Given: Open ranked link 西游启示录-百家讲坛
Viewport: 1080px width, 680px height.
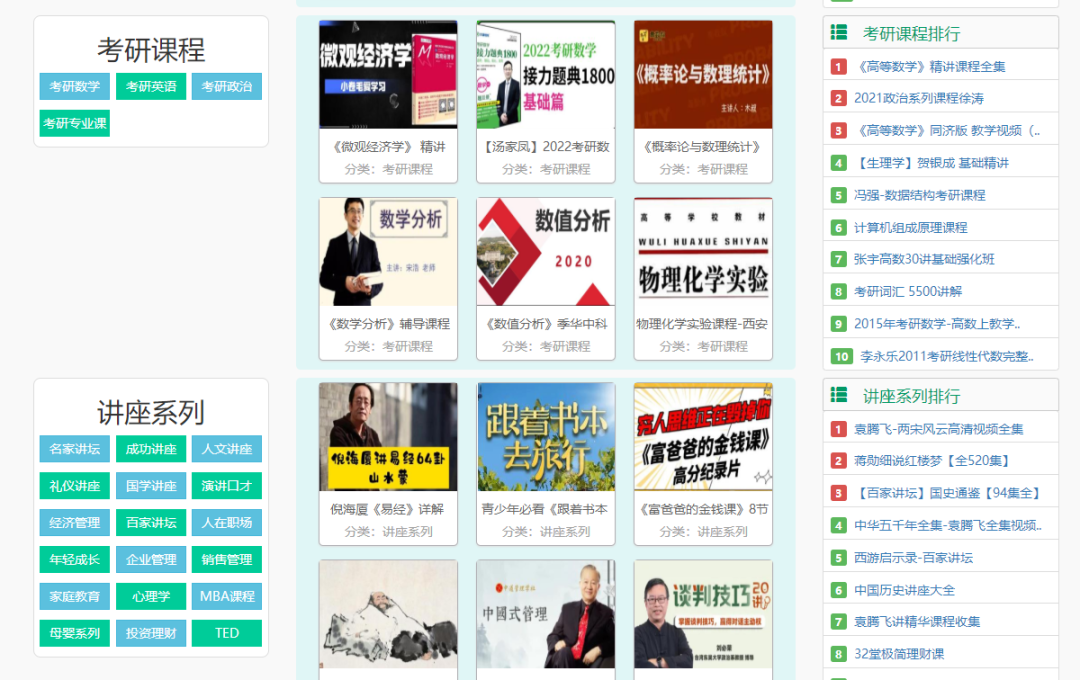Looking at the screenshot, I should click(x=913, y=558).
